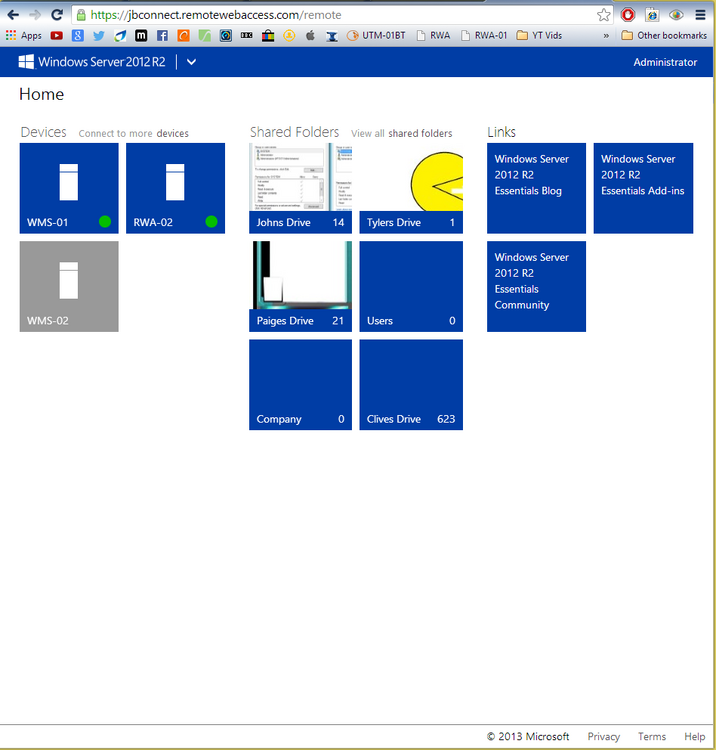Open the Essentials Blog link tile
Screen dimensions: 716x750
coord(537,188)
